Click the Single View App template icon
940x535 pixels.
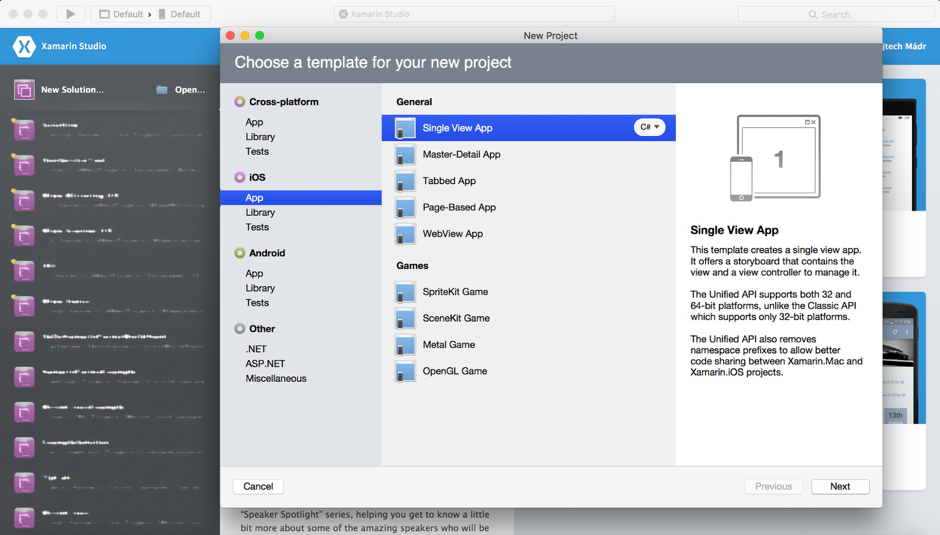(405, 128)
